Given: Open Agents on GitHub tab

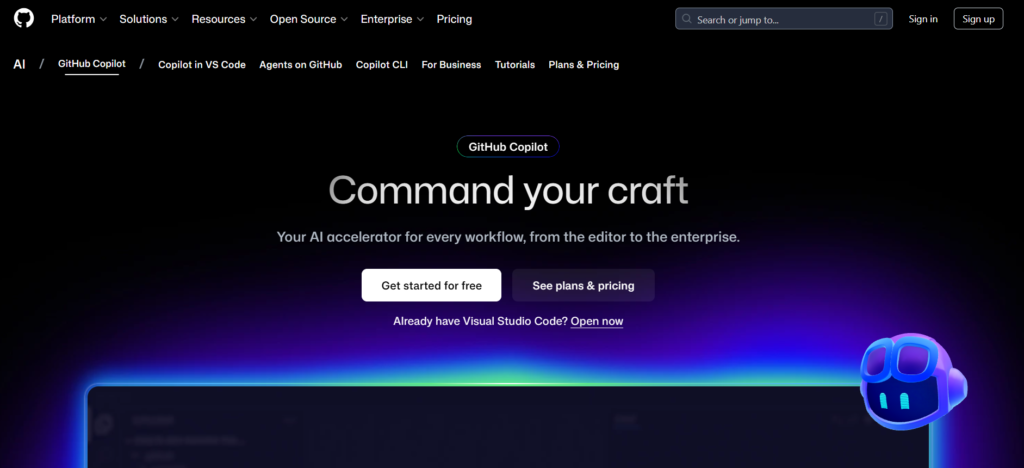Looking at the screenshot, I should click(300, 65).
